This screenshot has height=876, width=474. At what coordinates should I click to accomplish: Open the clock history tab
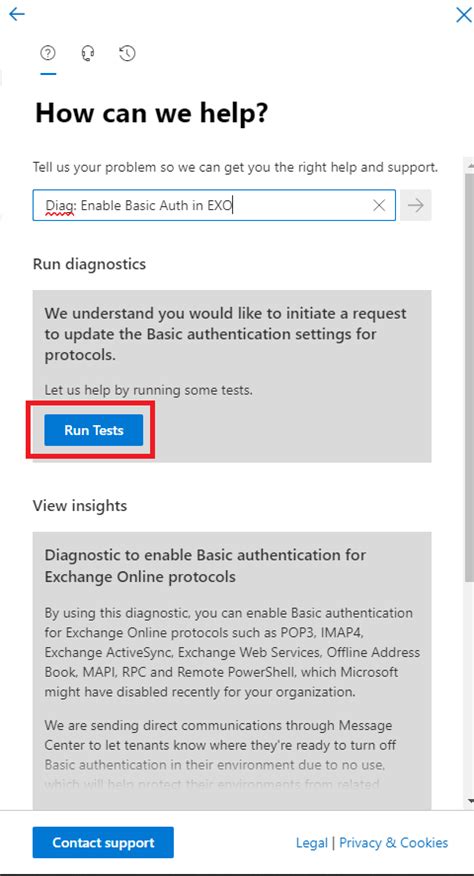pyautogui.click(x=127, y=53)
